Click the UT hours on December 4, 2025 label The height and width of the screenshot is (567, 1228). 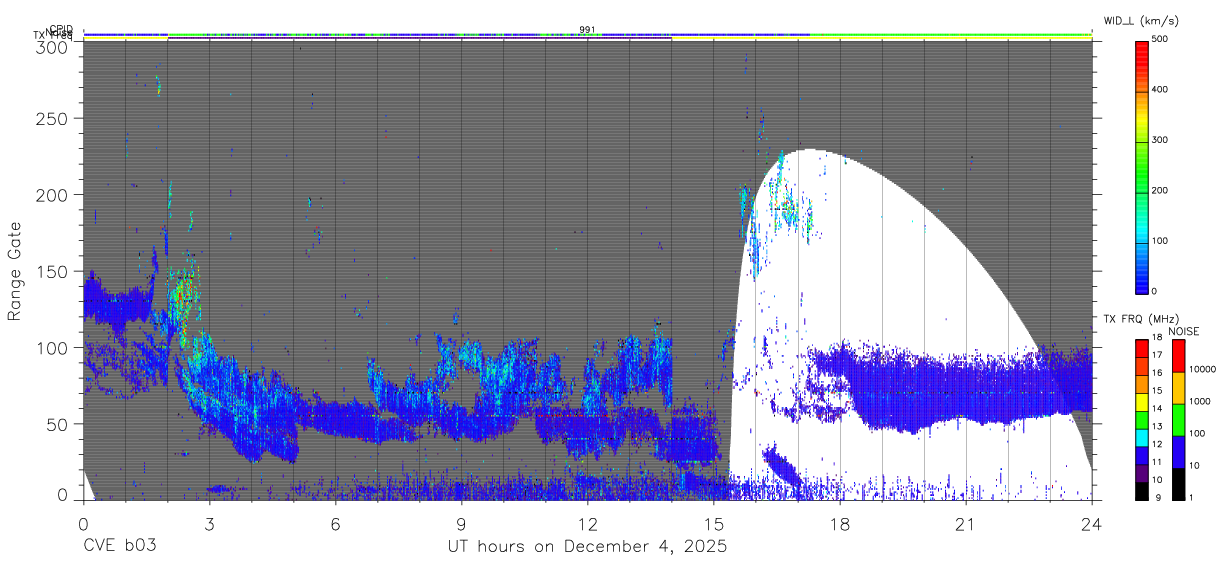pyautogui.click(x=586, y=547)
